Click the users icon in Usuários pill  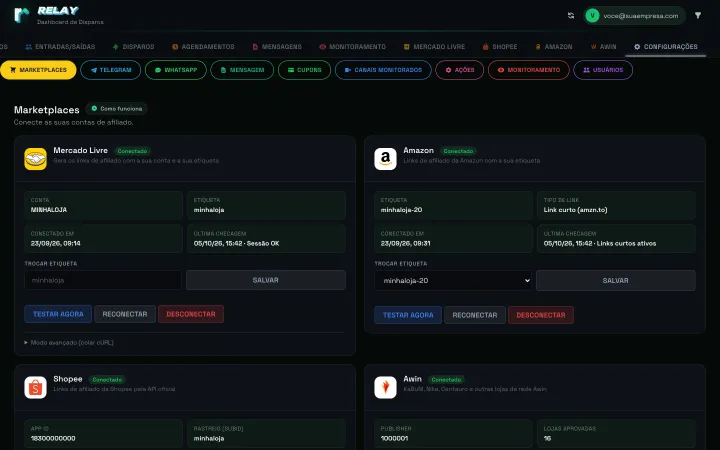point(586,70)
